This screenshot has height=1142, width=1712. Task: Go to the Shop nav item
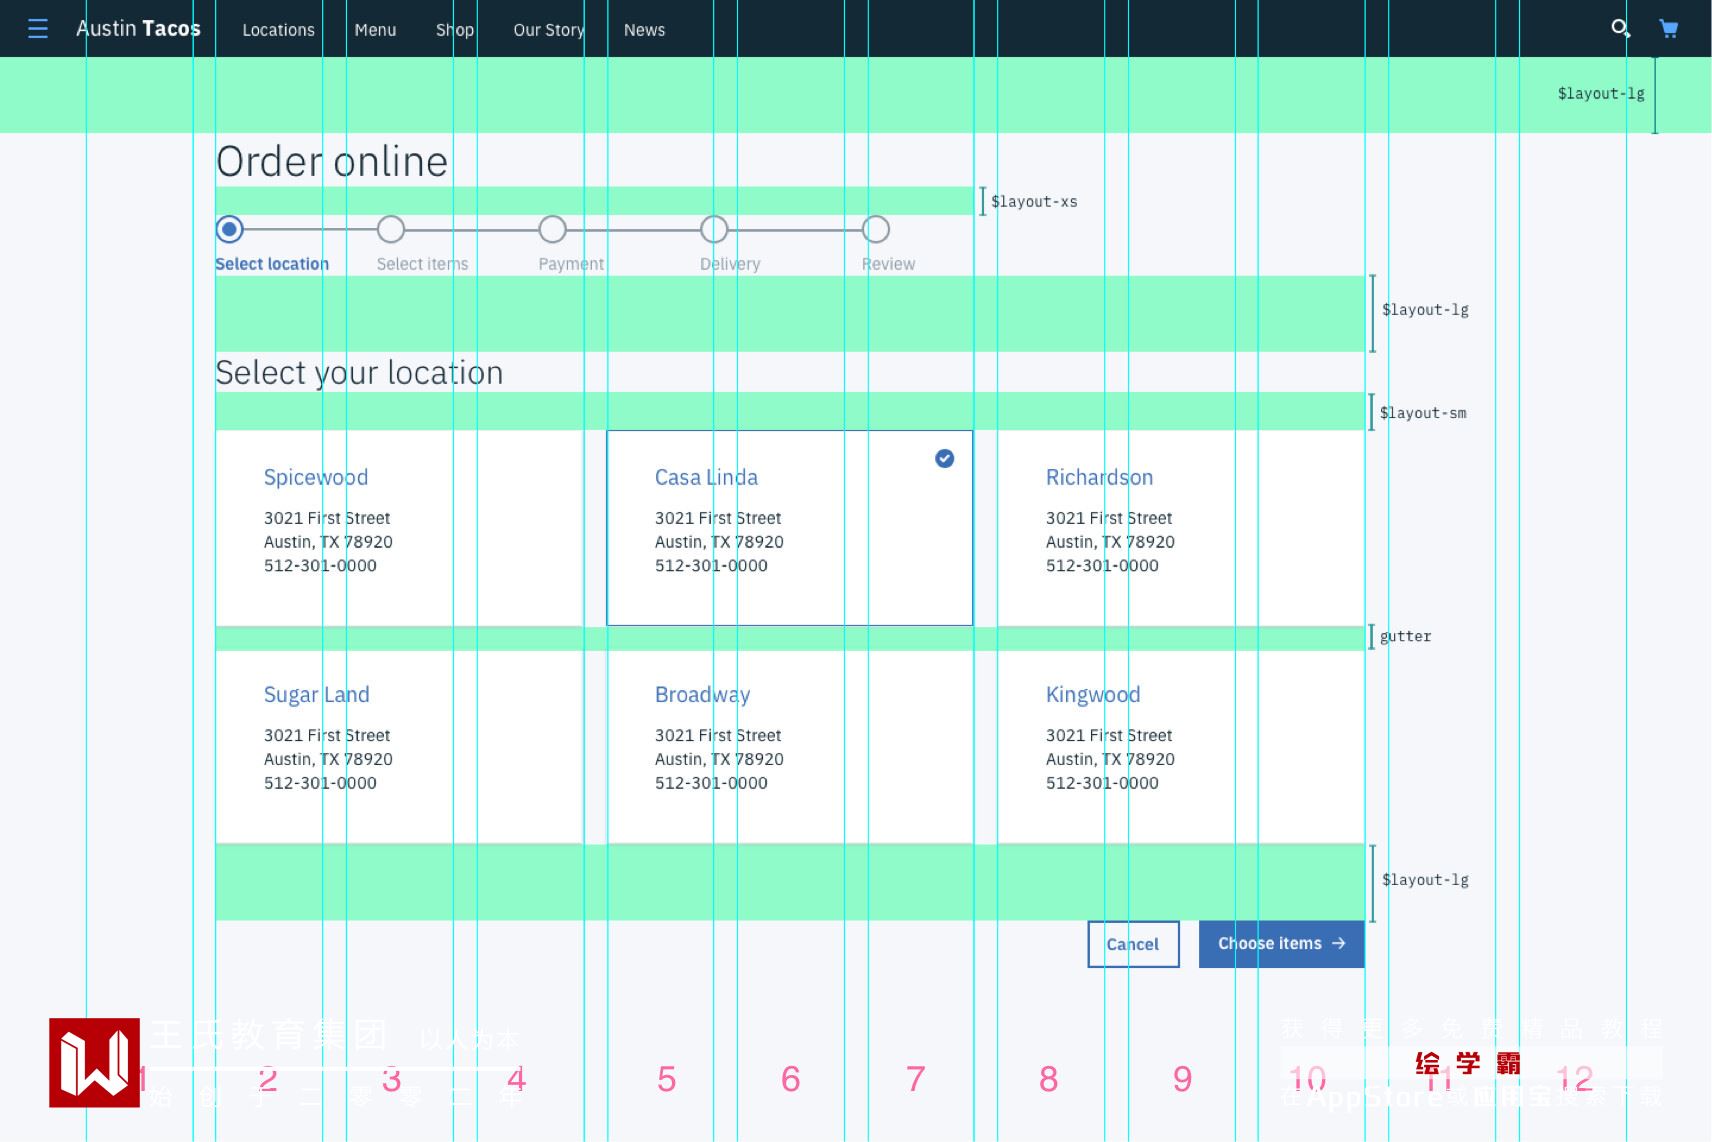455,30
